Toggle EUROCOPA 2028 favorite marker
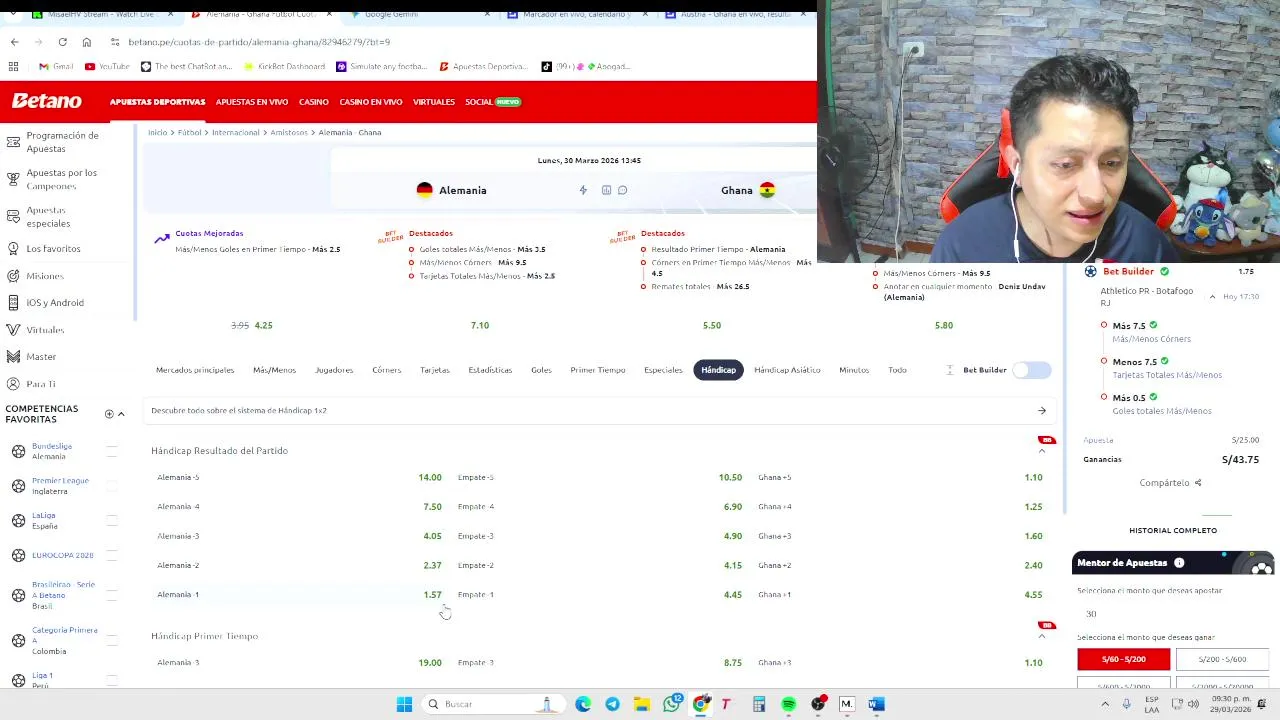 112,555
